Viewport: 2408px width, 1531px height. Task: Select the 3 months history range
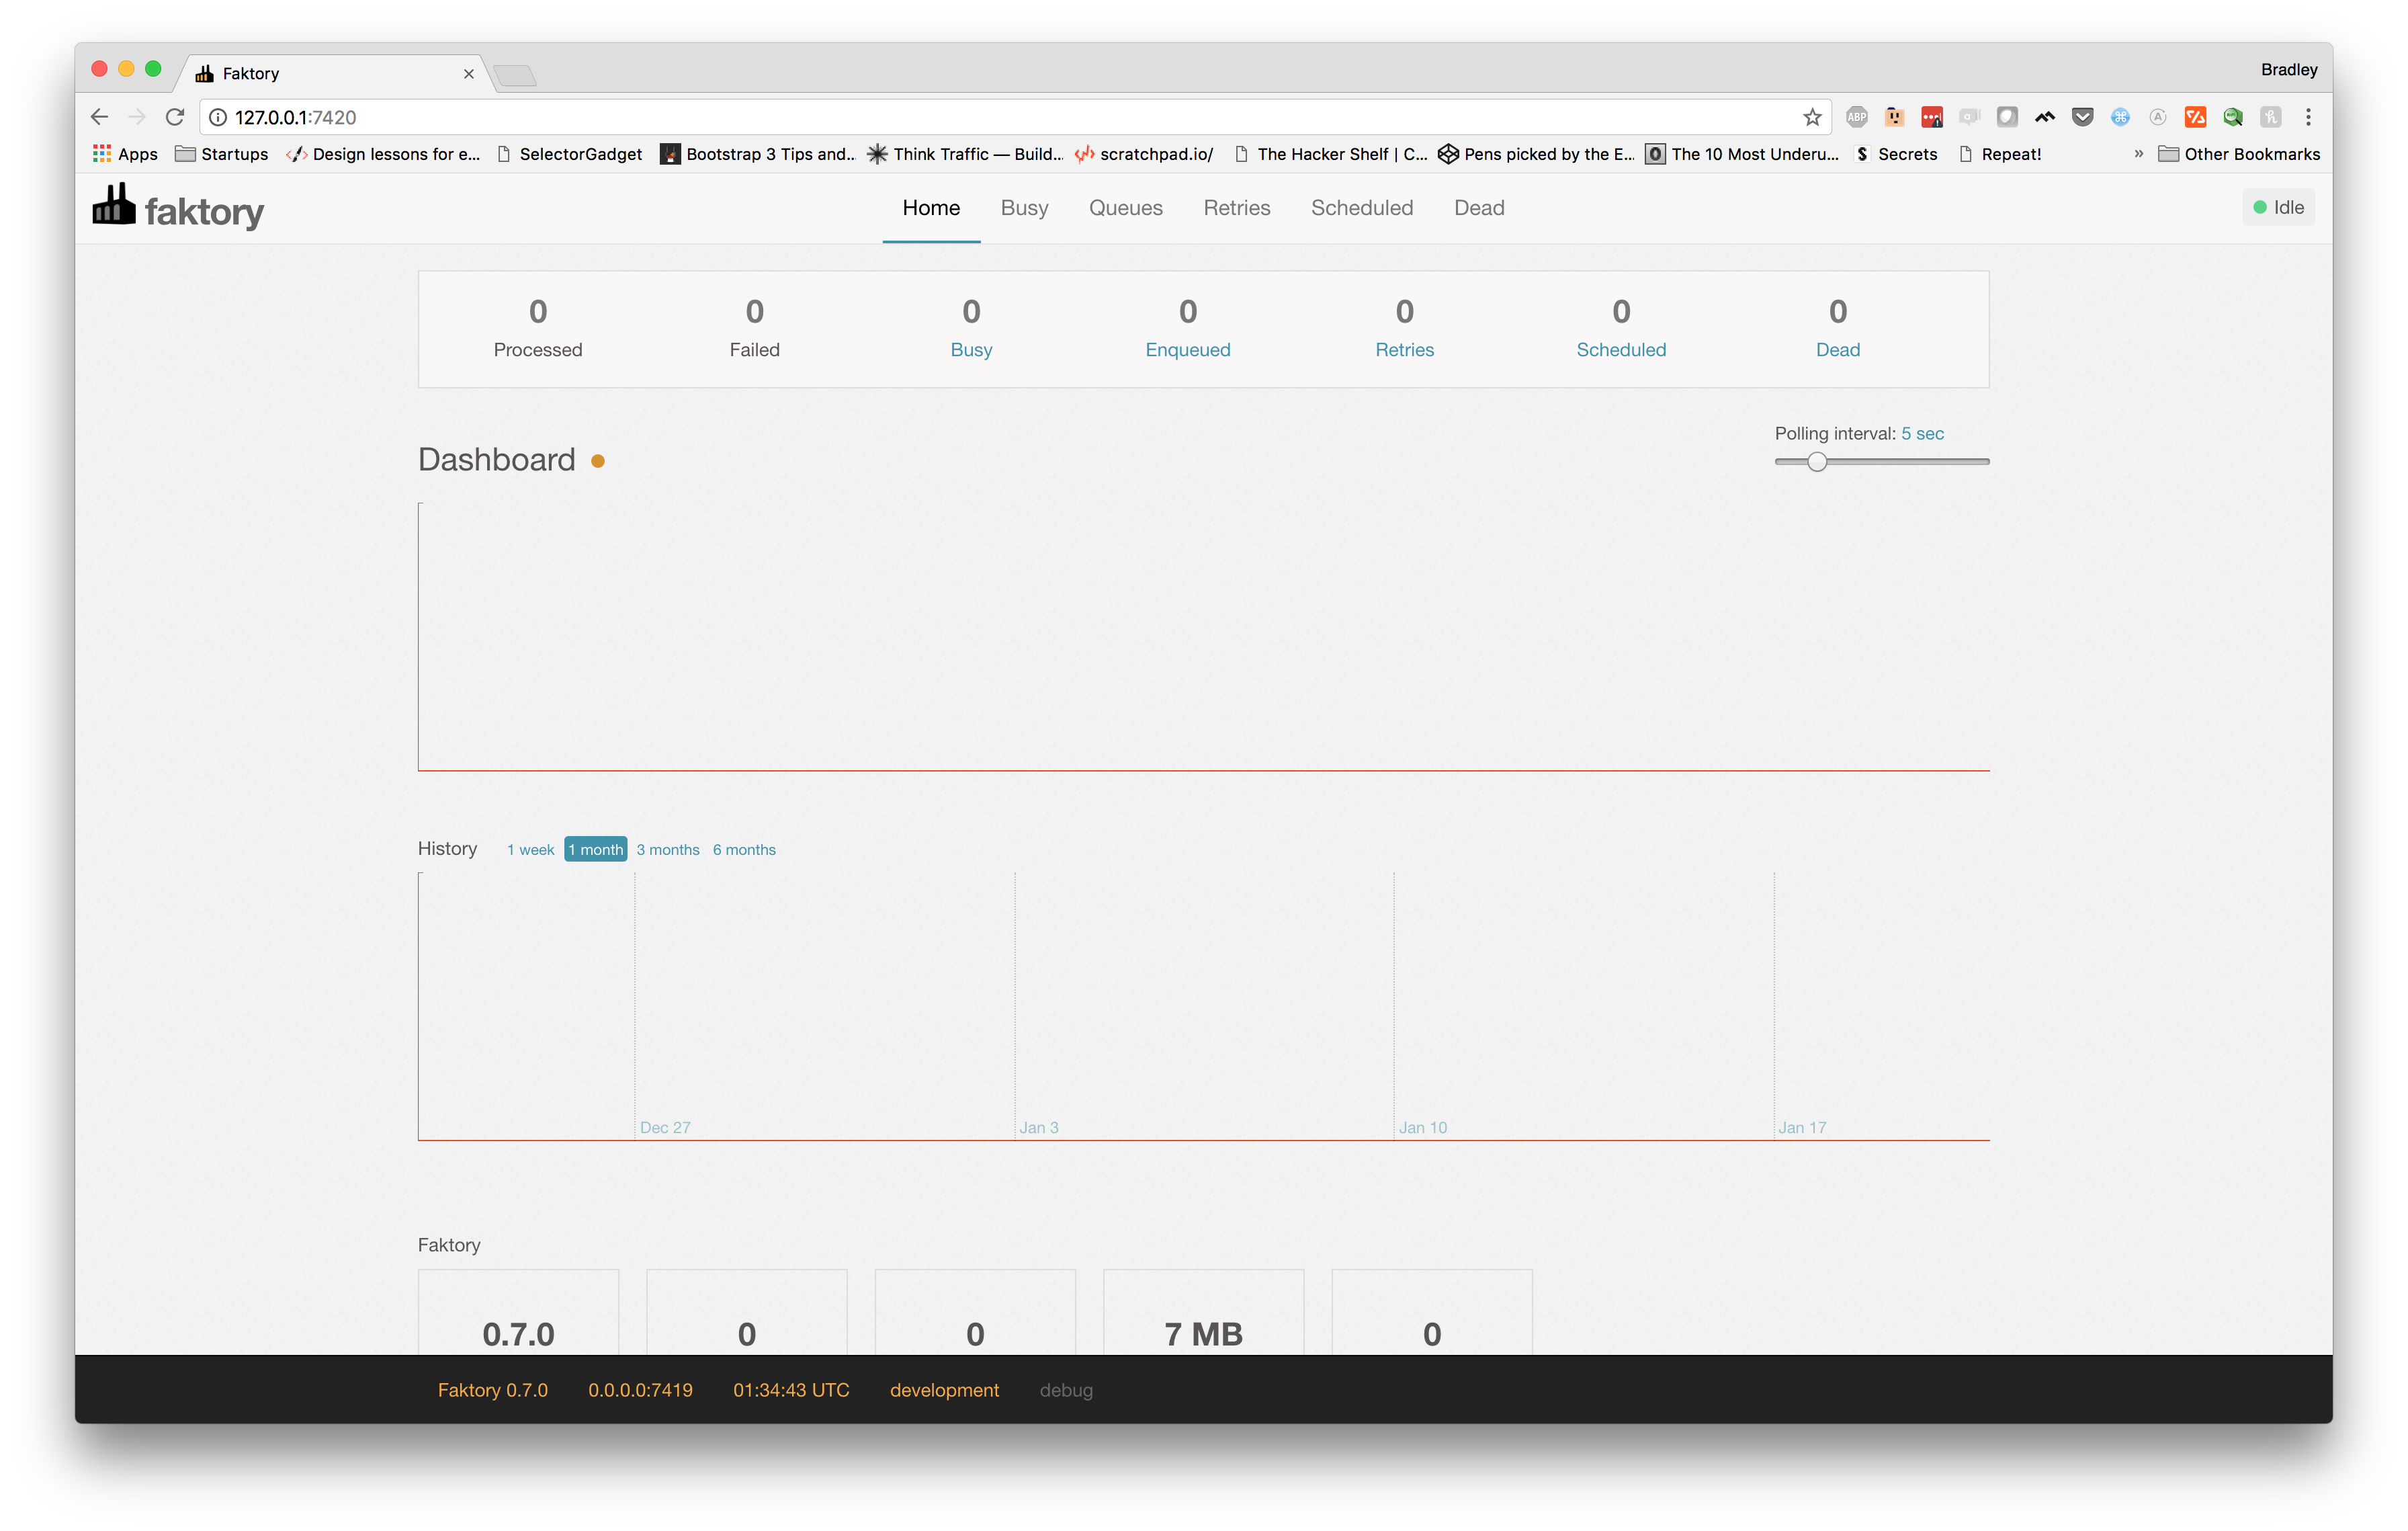click(x=667, y=849)
